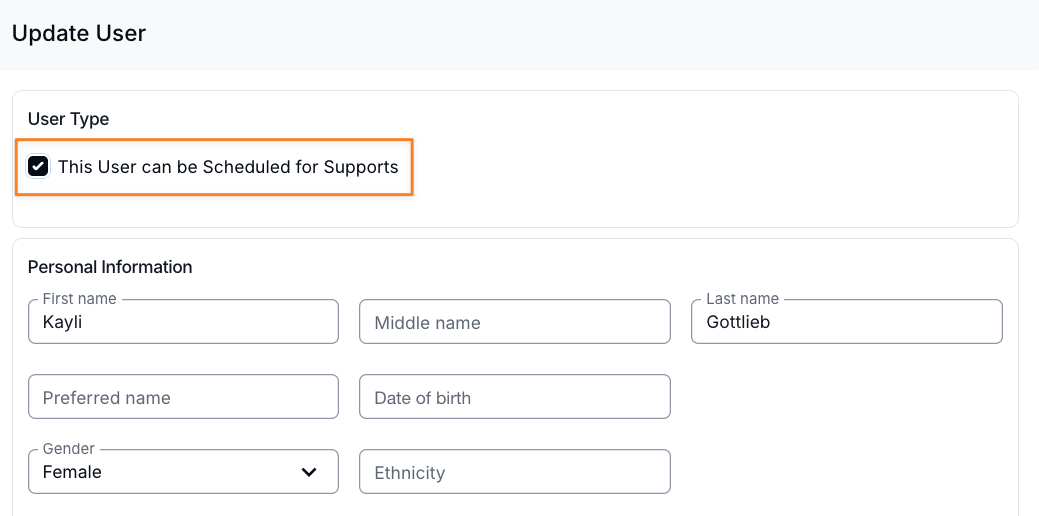Click the checkmark icon in User Type
The height and width of the screenshot is (516, 1039).
click(38, 166)
